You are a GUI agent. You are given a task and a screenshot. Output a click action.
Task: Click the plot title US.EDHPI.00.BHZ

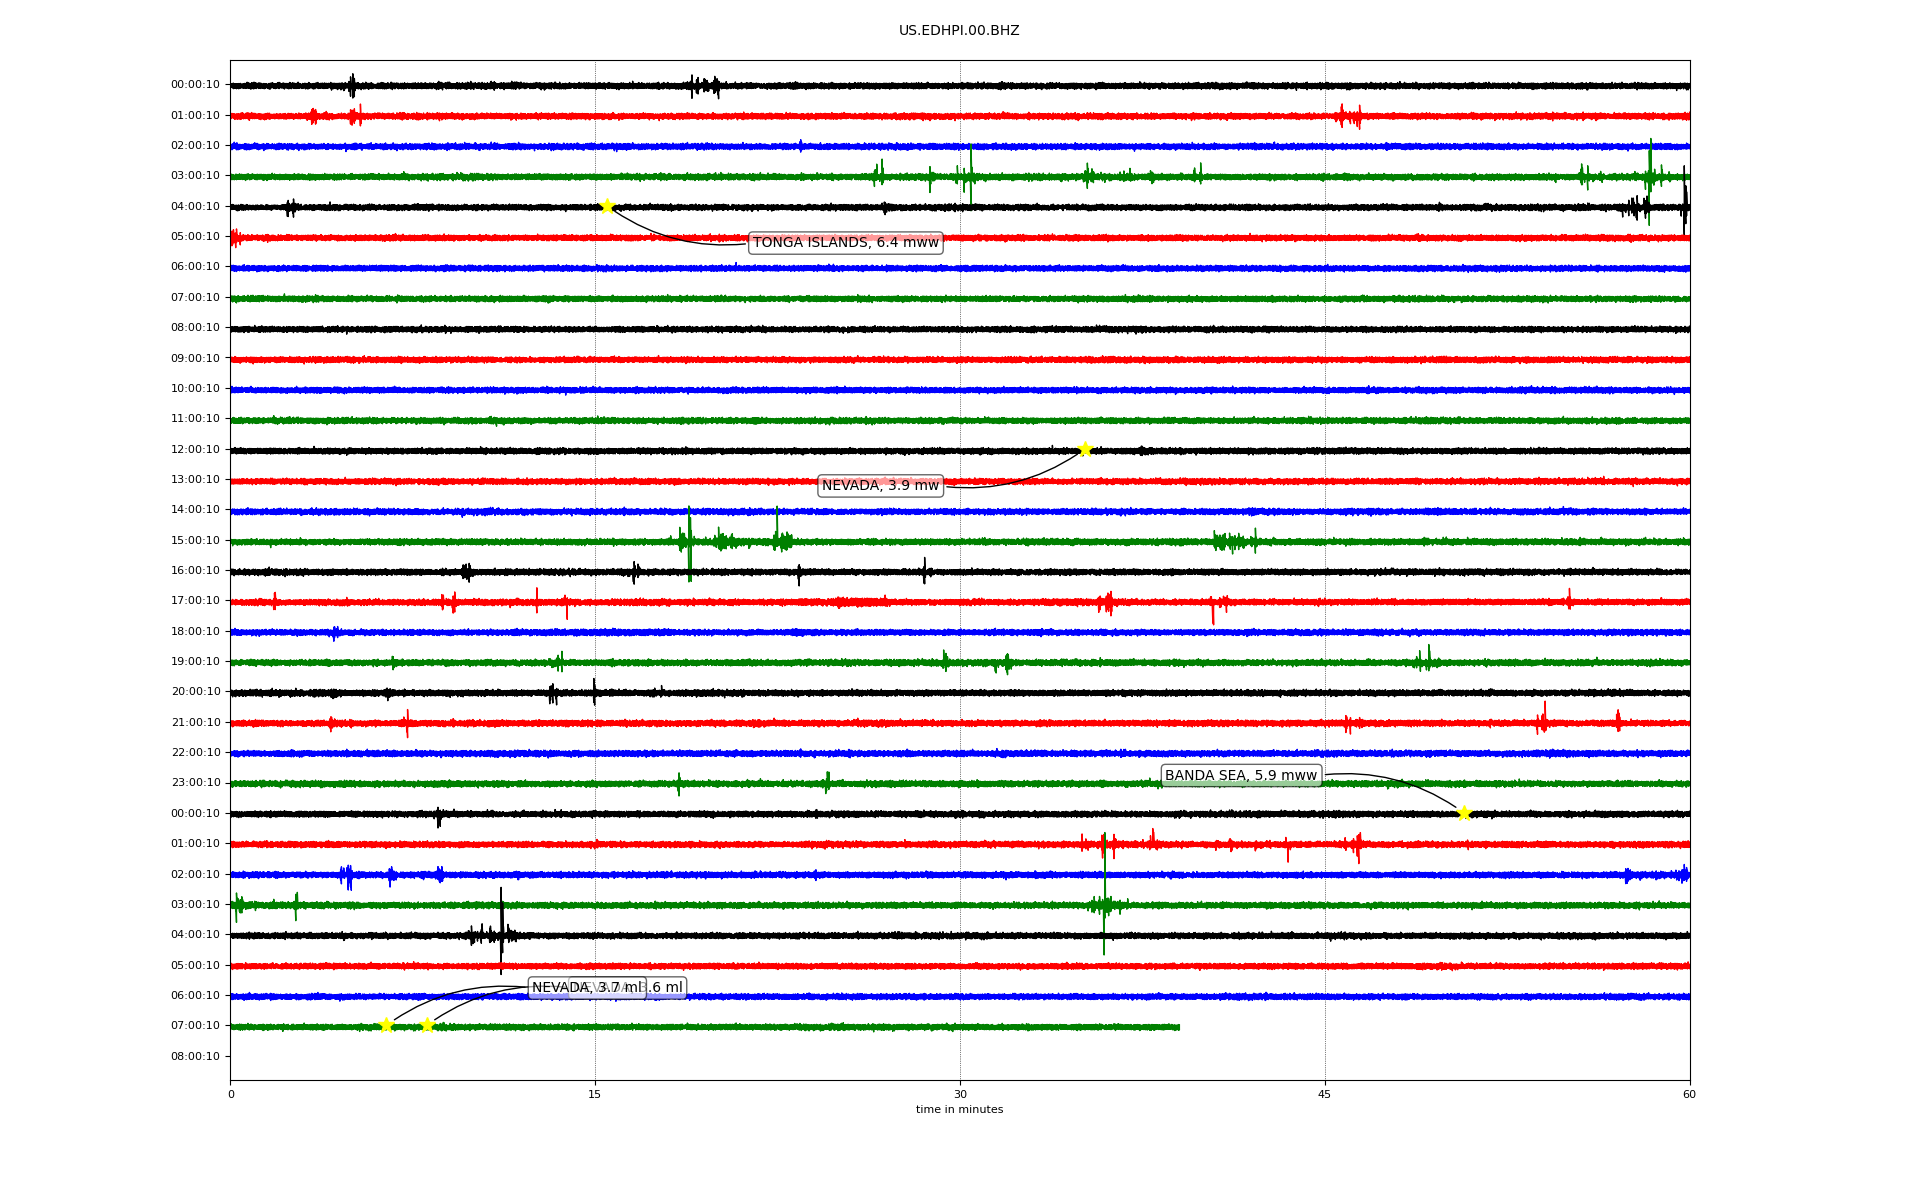pyautogui.click(x=959, y=31)
